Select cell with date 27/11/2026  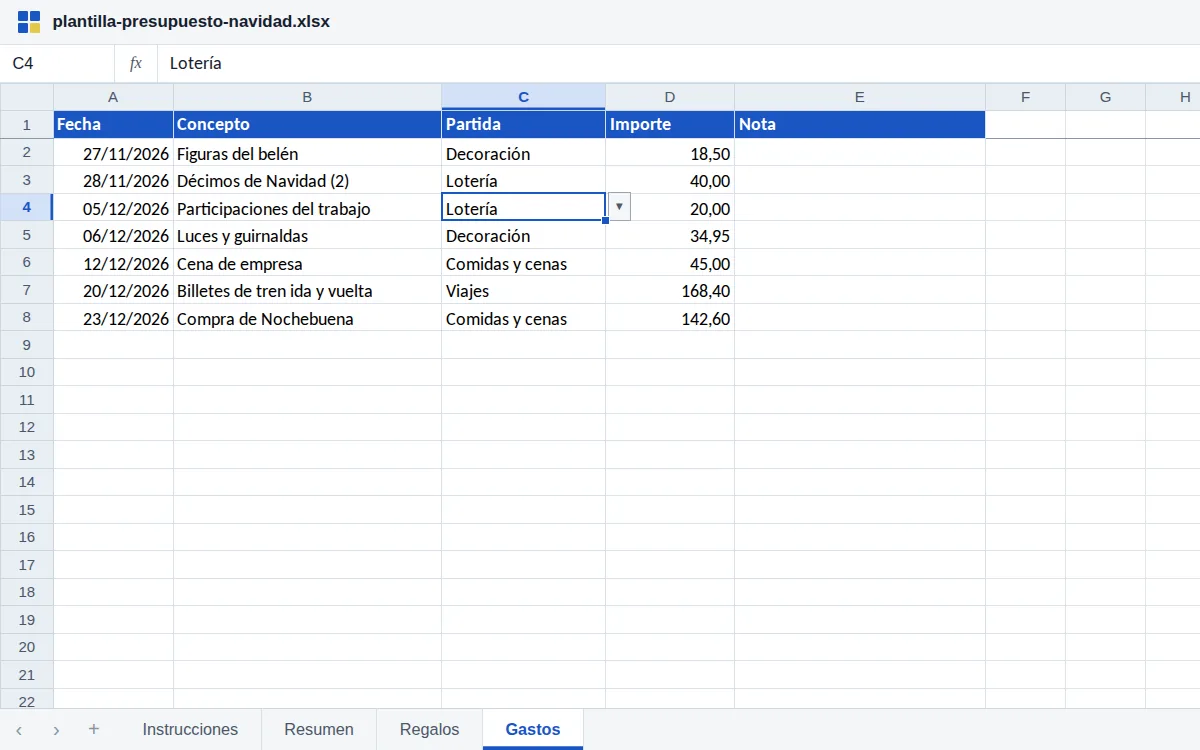[x=113, y=153]
